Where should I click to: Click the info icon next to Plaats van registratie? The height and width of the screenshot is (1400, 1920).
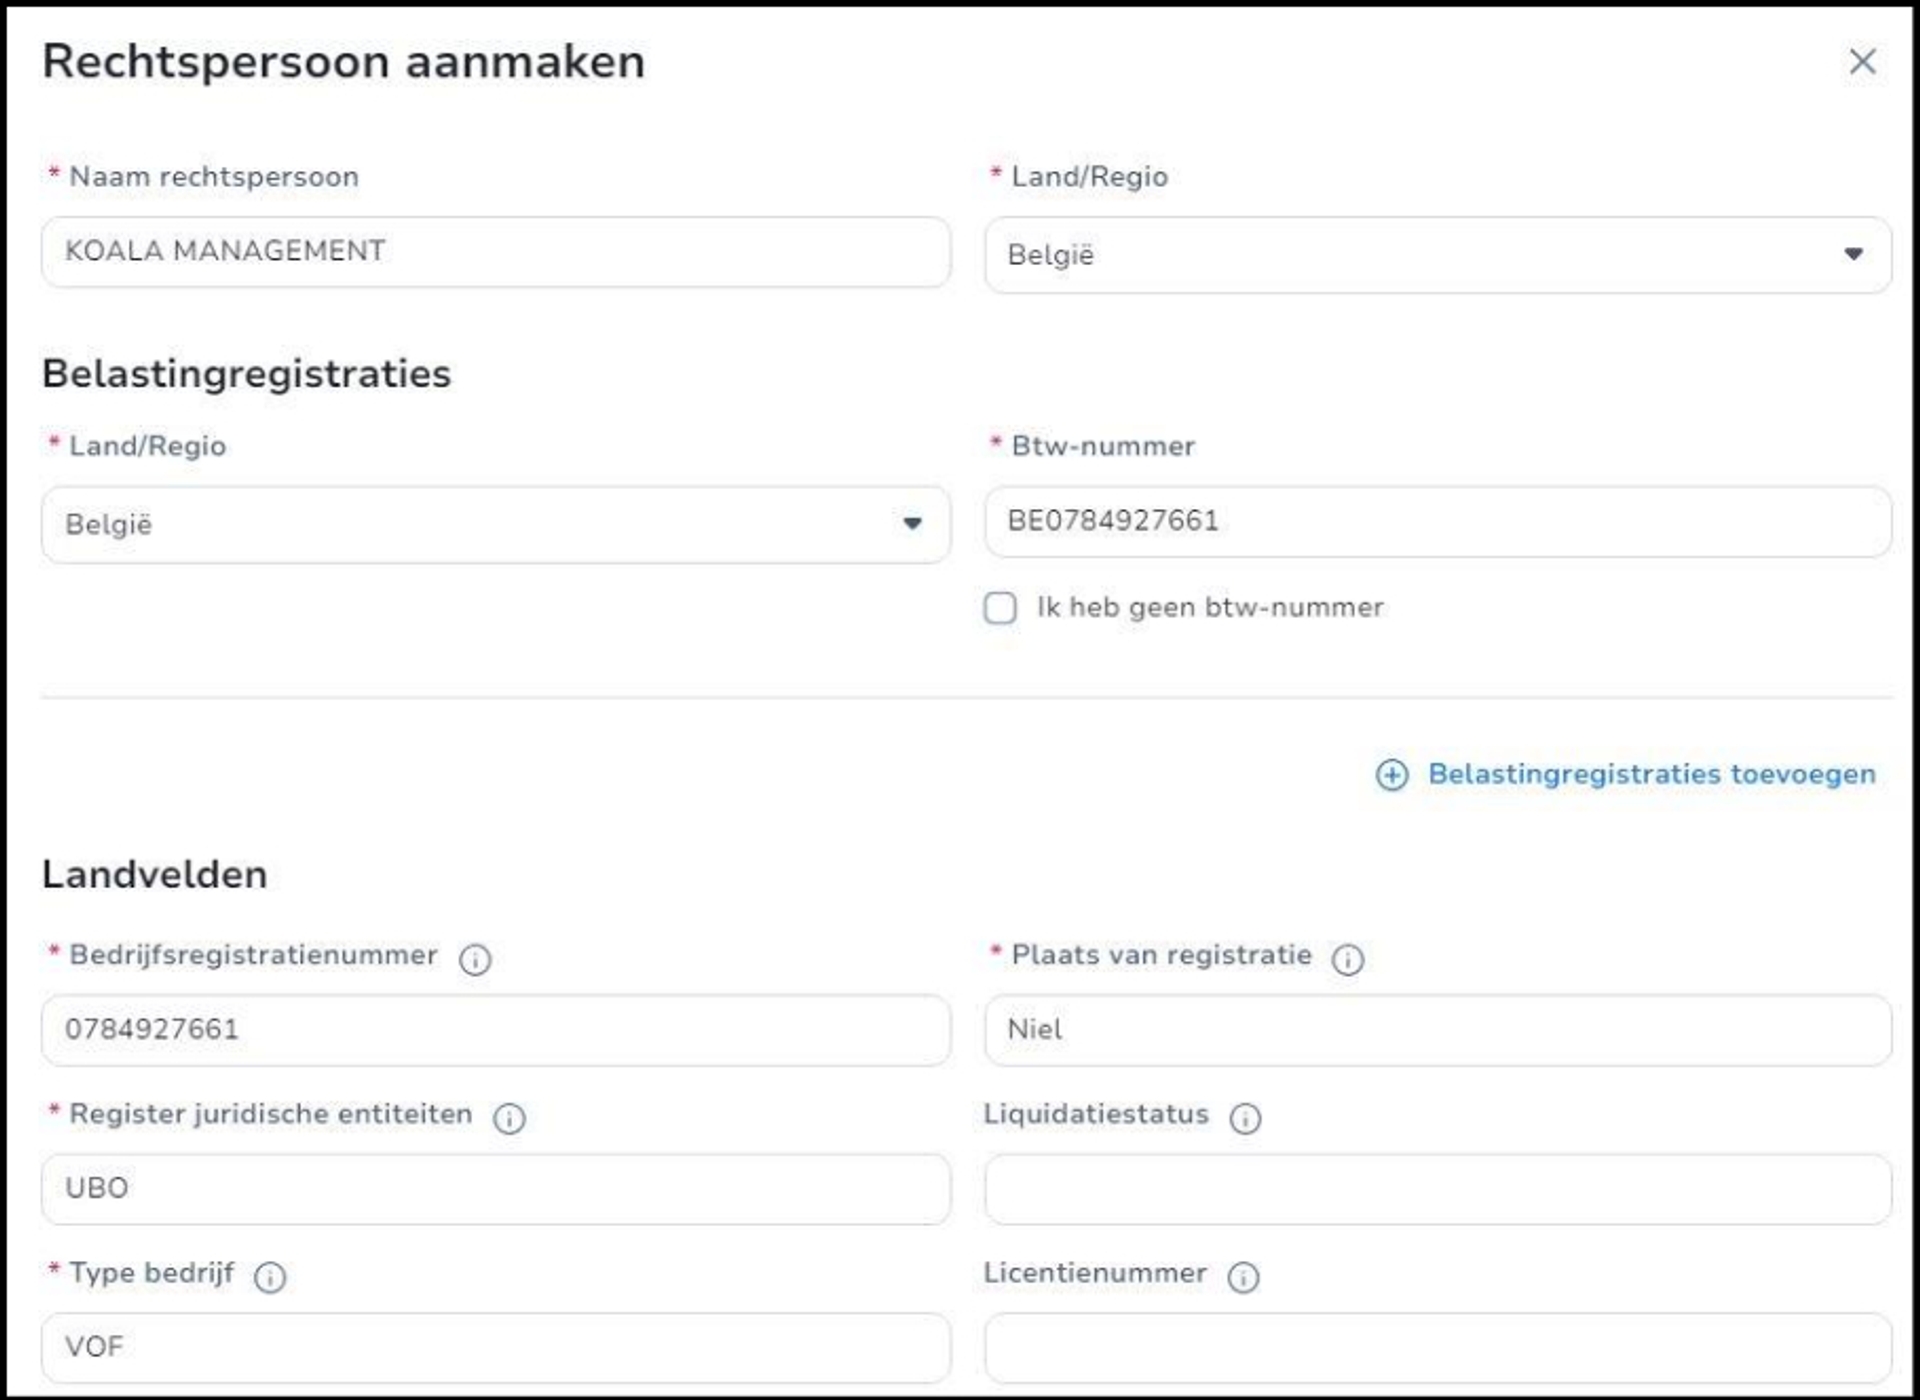pyautogui.click(x=1348, y=959)
